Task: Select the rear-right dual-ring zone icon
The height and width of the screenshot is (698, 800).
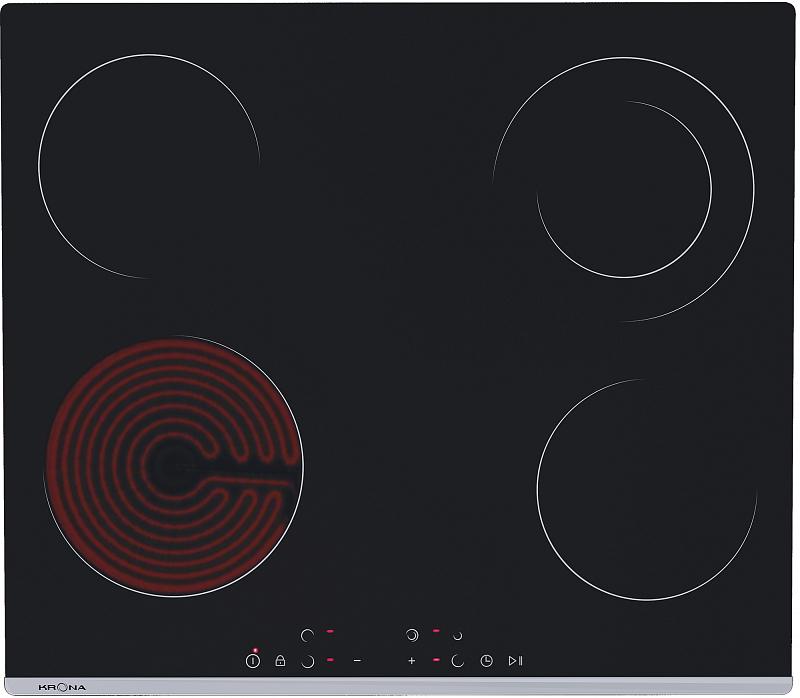Action: tap(411, 634)
